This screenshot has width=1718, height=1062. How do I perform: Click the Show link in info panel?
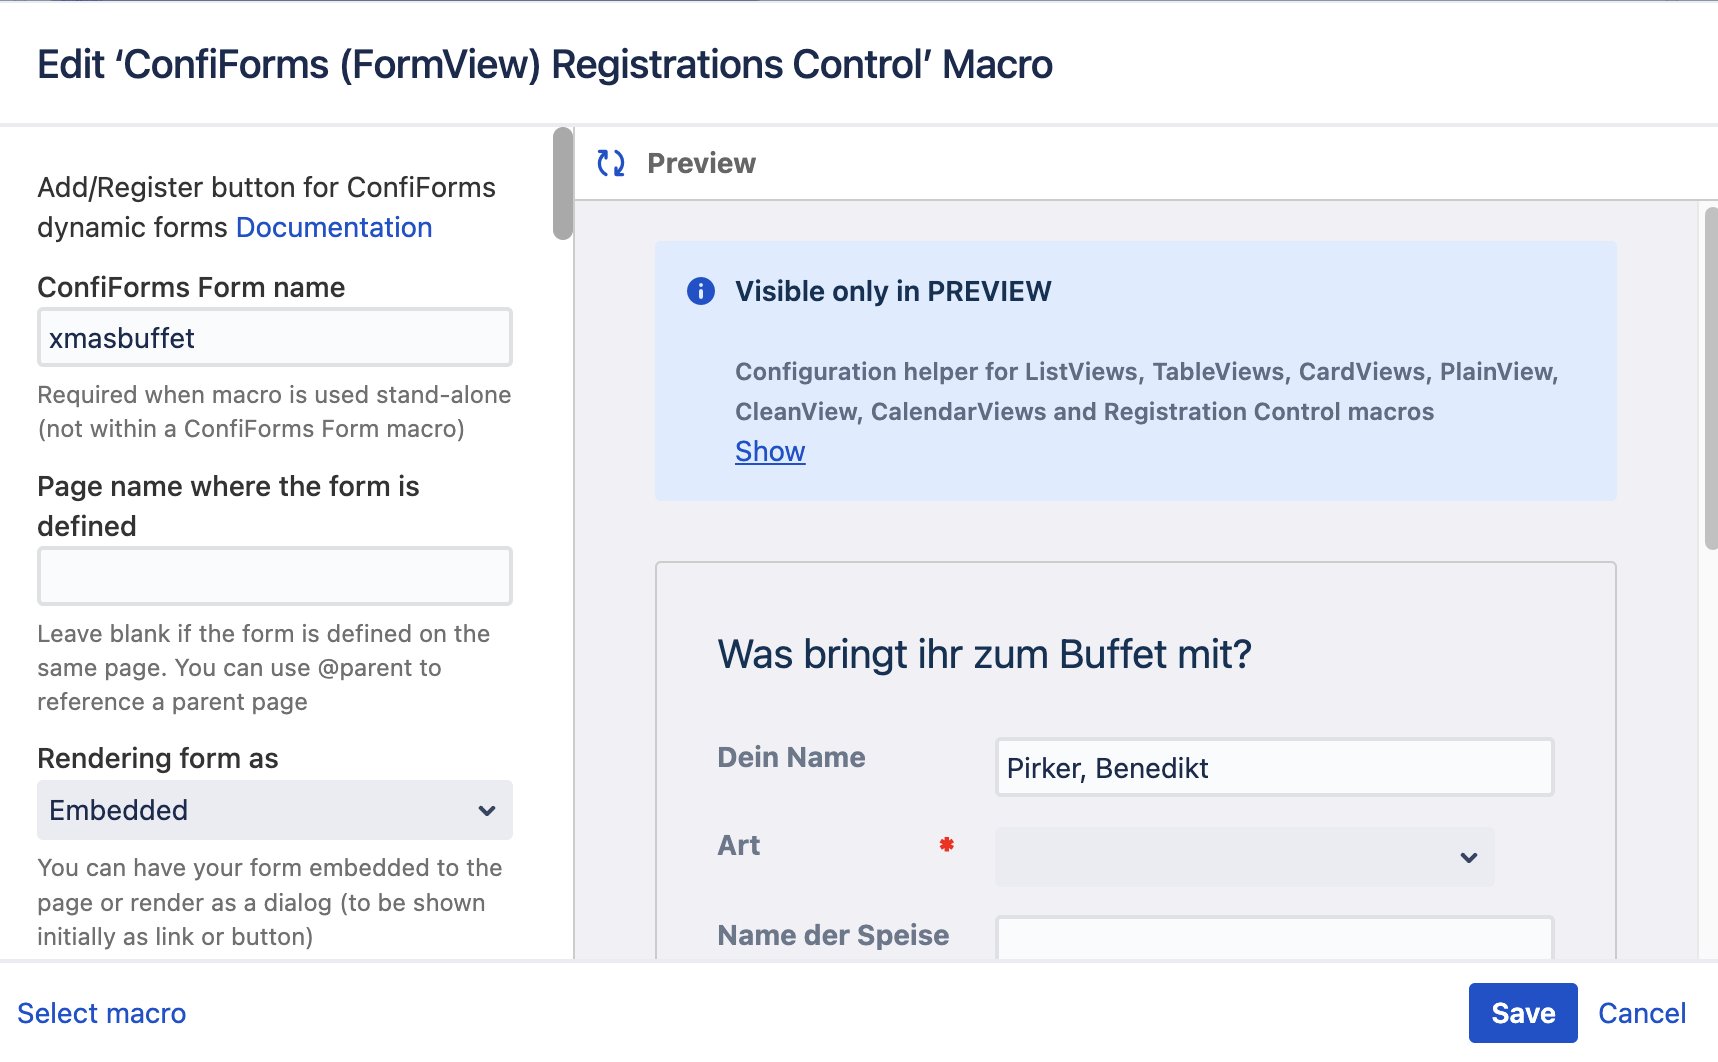[x=769, y=451]
